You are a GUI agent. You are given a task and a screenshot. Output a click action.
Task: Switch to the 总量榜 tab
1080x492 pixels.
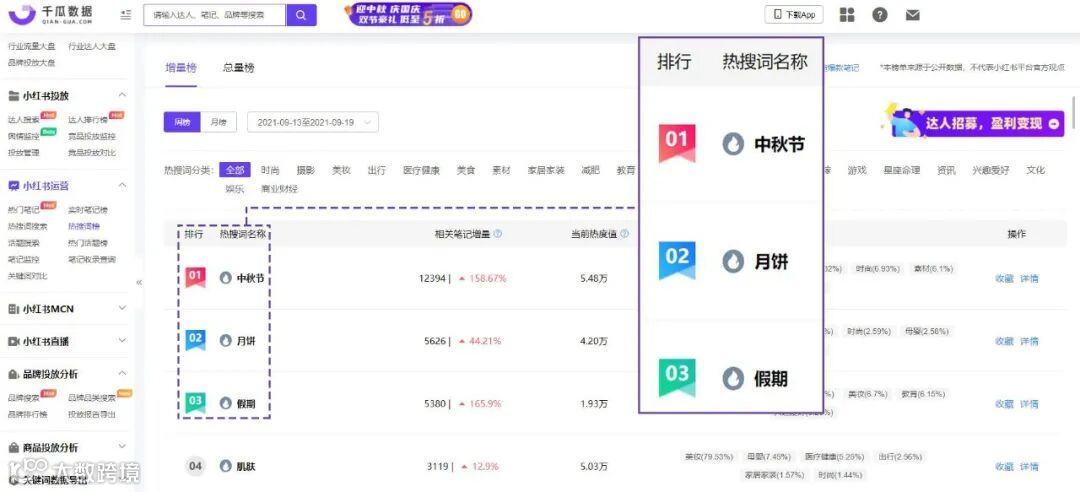pyautogui.click(x=238, y=68)
